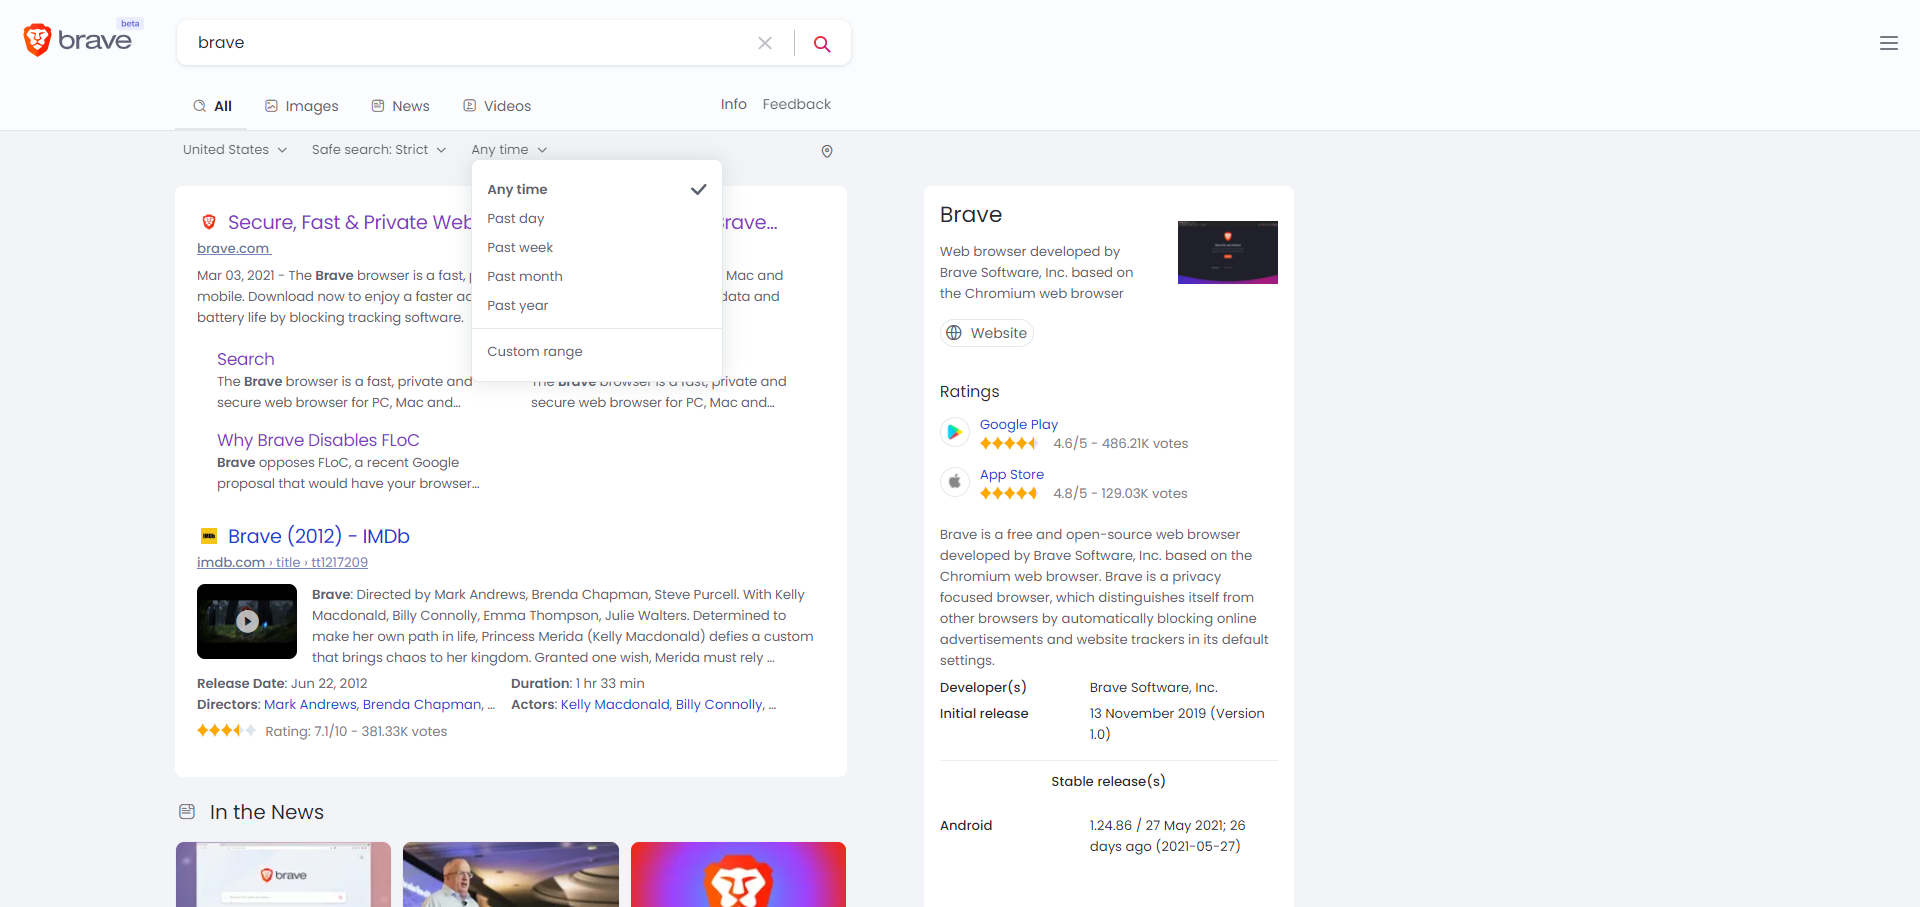Click the '4.6/5 - 486.21K votes' text
This screenshot has height=907, width=1920.
(x=1121, y=443)
